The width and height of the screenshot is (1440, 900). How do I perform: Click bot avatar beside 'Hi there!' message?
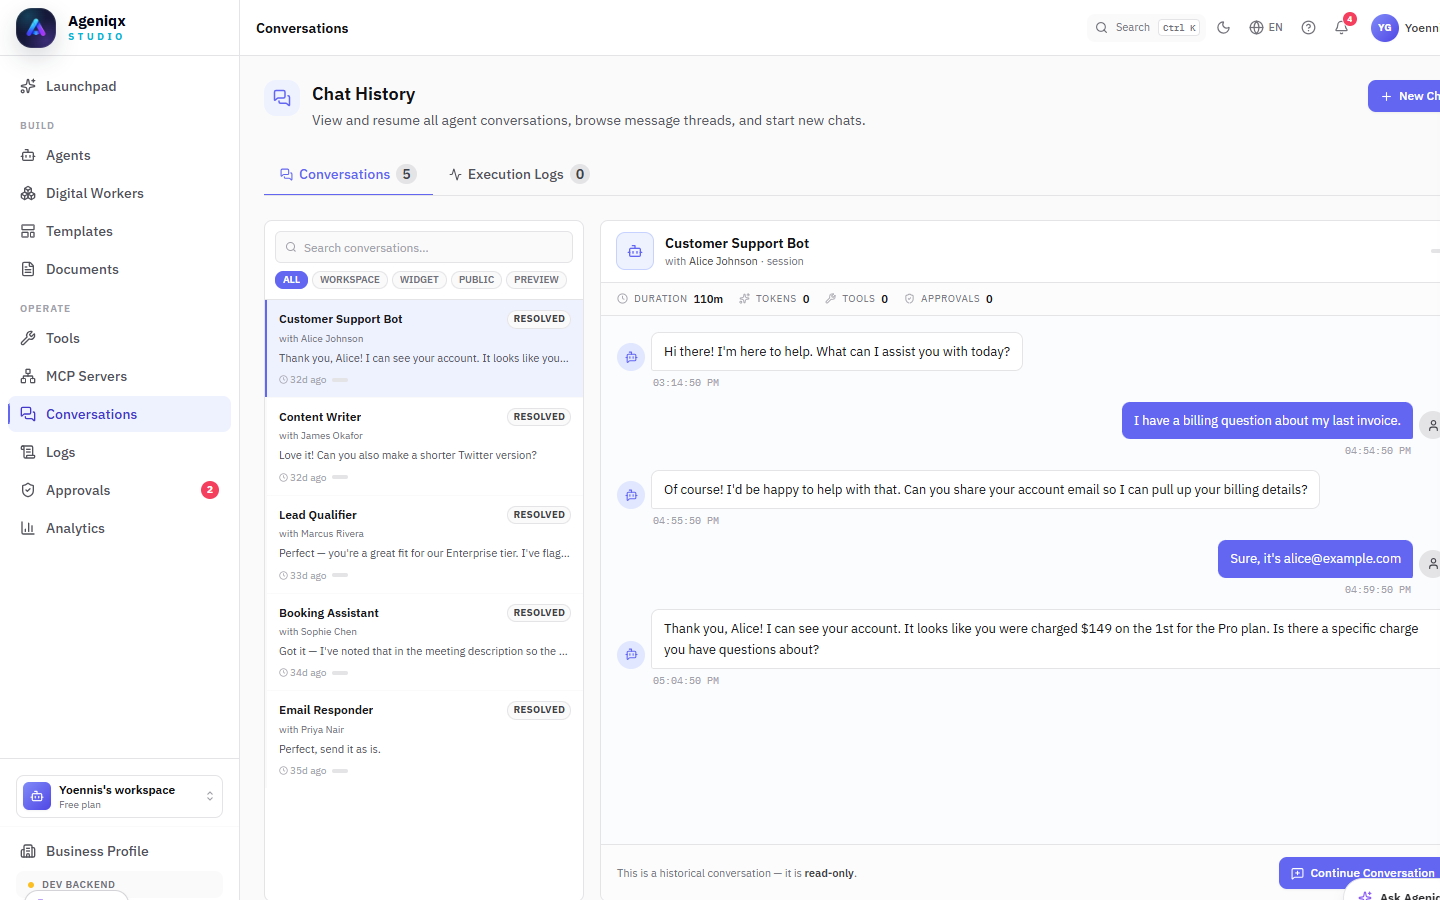click(631, 357)
